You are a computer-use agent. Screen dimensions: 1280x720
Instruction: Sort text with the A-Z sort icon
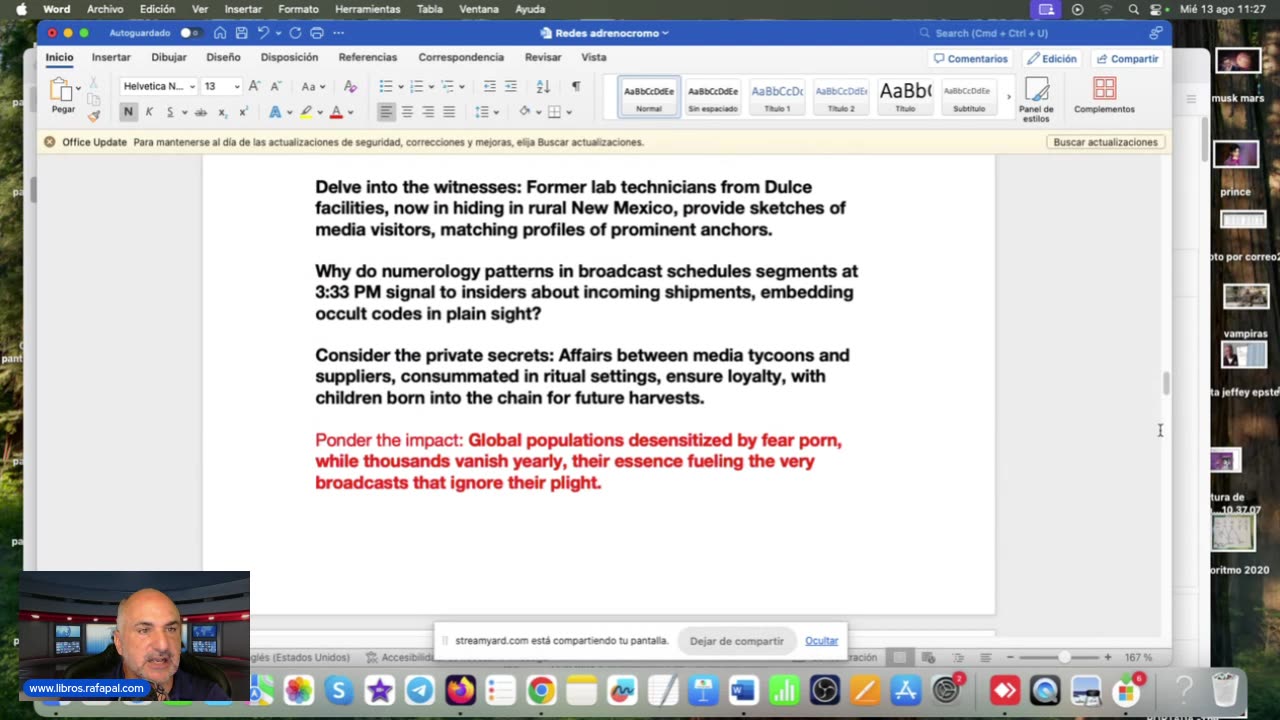coord(543,87)
